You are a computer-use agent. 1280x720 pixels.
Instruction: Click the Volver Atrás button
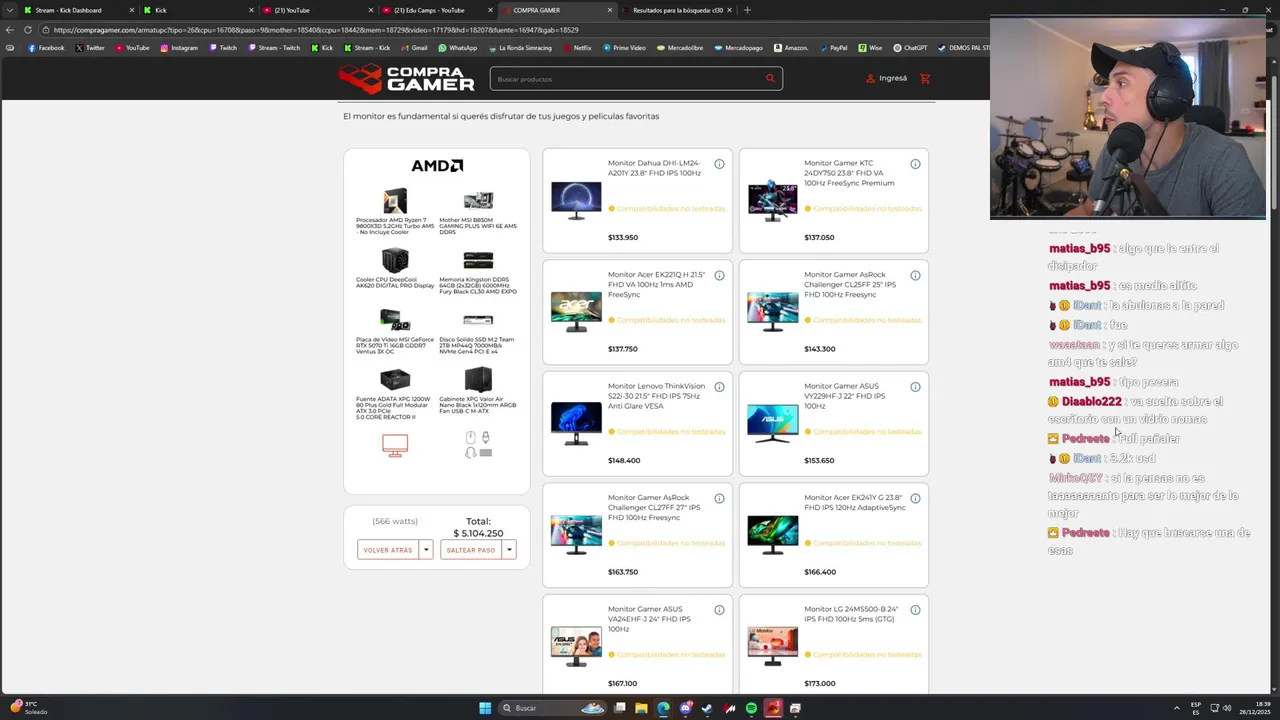click(389, 550)
